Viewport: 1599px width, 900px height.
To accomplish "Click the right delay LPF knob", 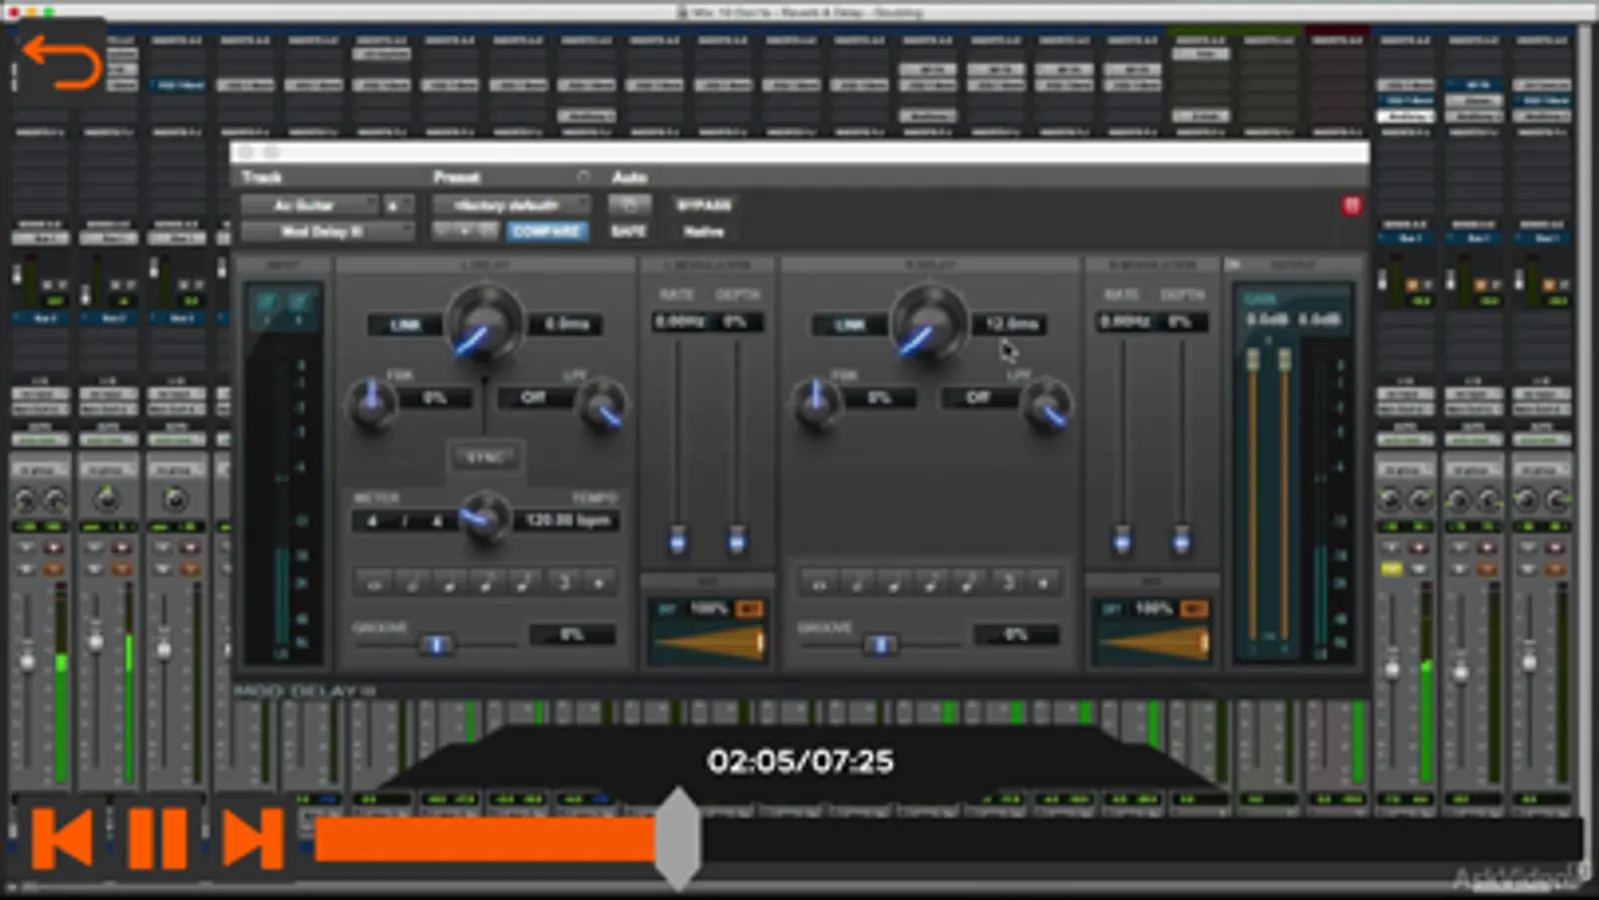I will pos(1047,405).
